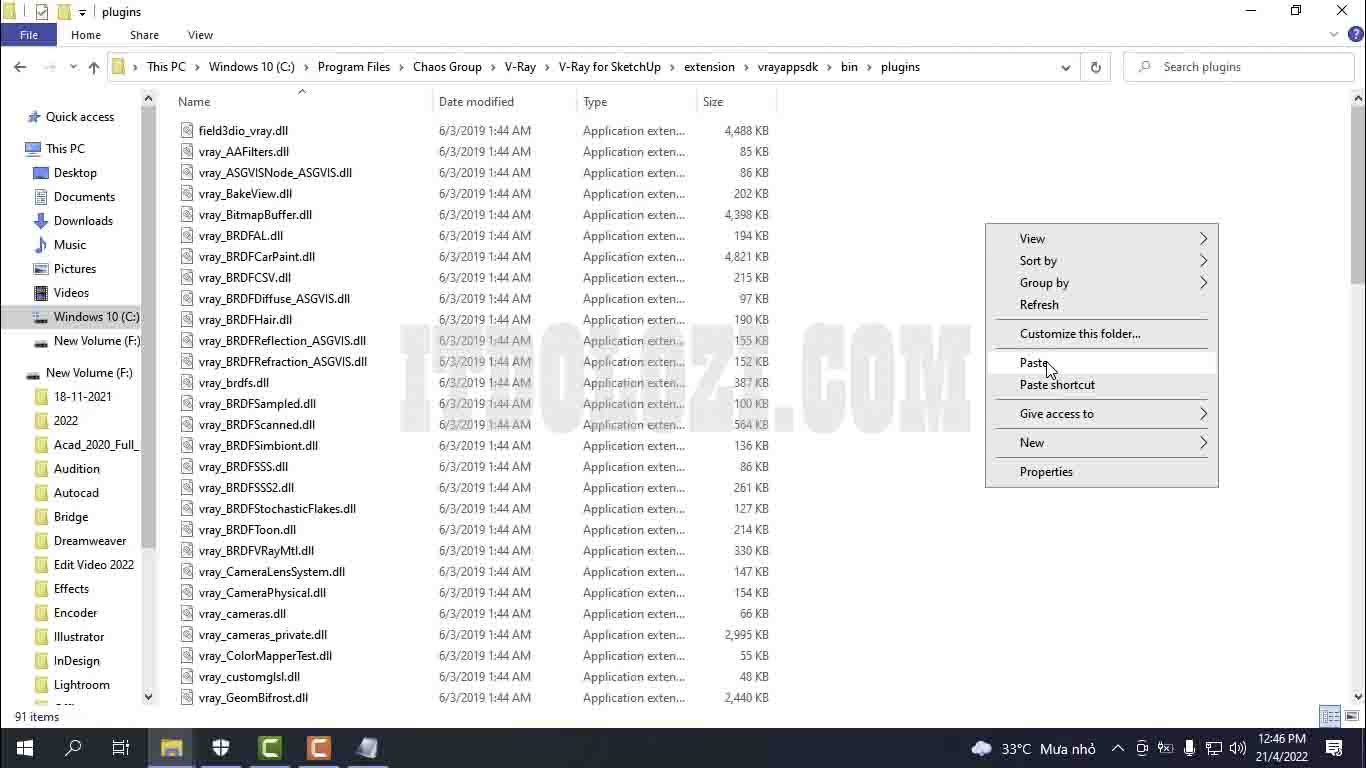Viewport: 1366px width, 768px height.
Task: Click the Back navigation arrow
Action: (x=20, y=67)
